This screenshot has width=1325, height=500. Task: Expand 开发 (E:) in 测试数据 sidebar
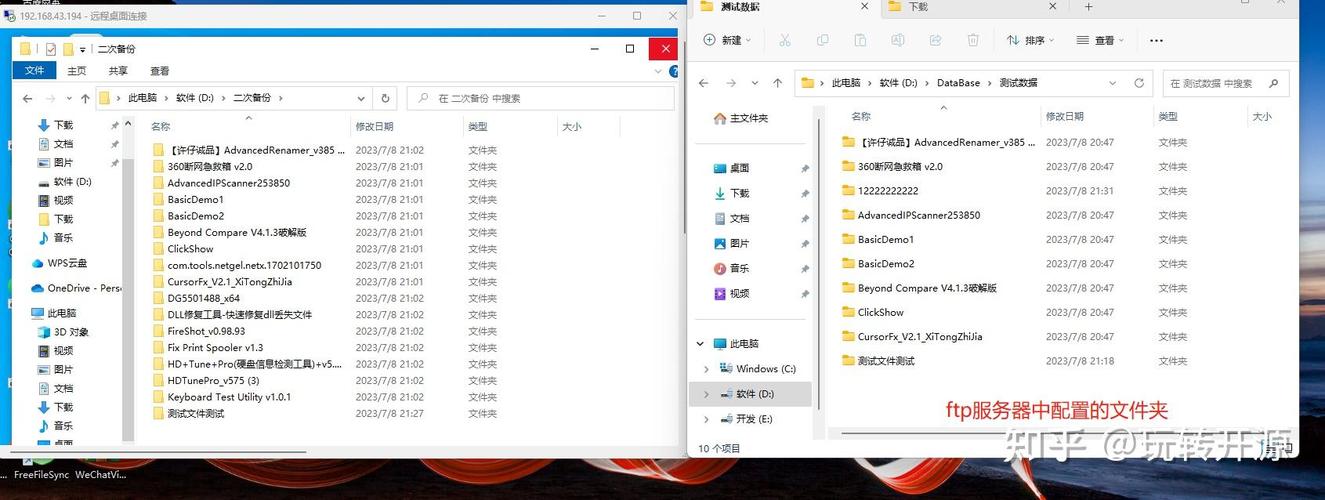coord(706,419)
